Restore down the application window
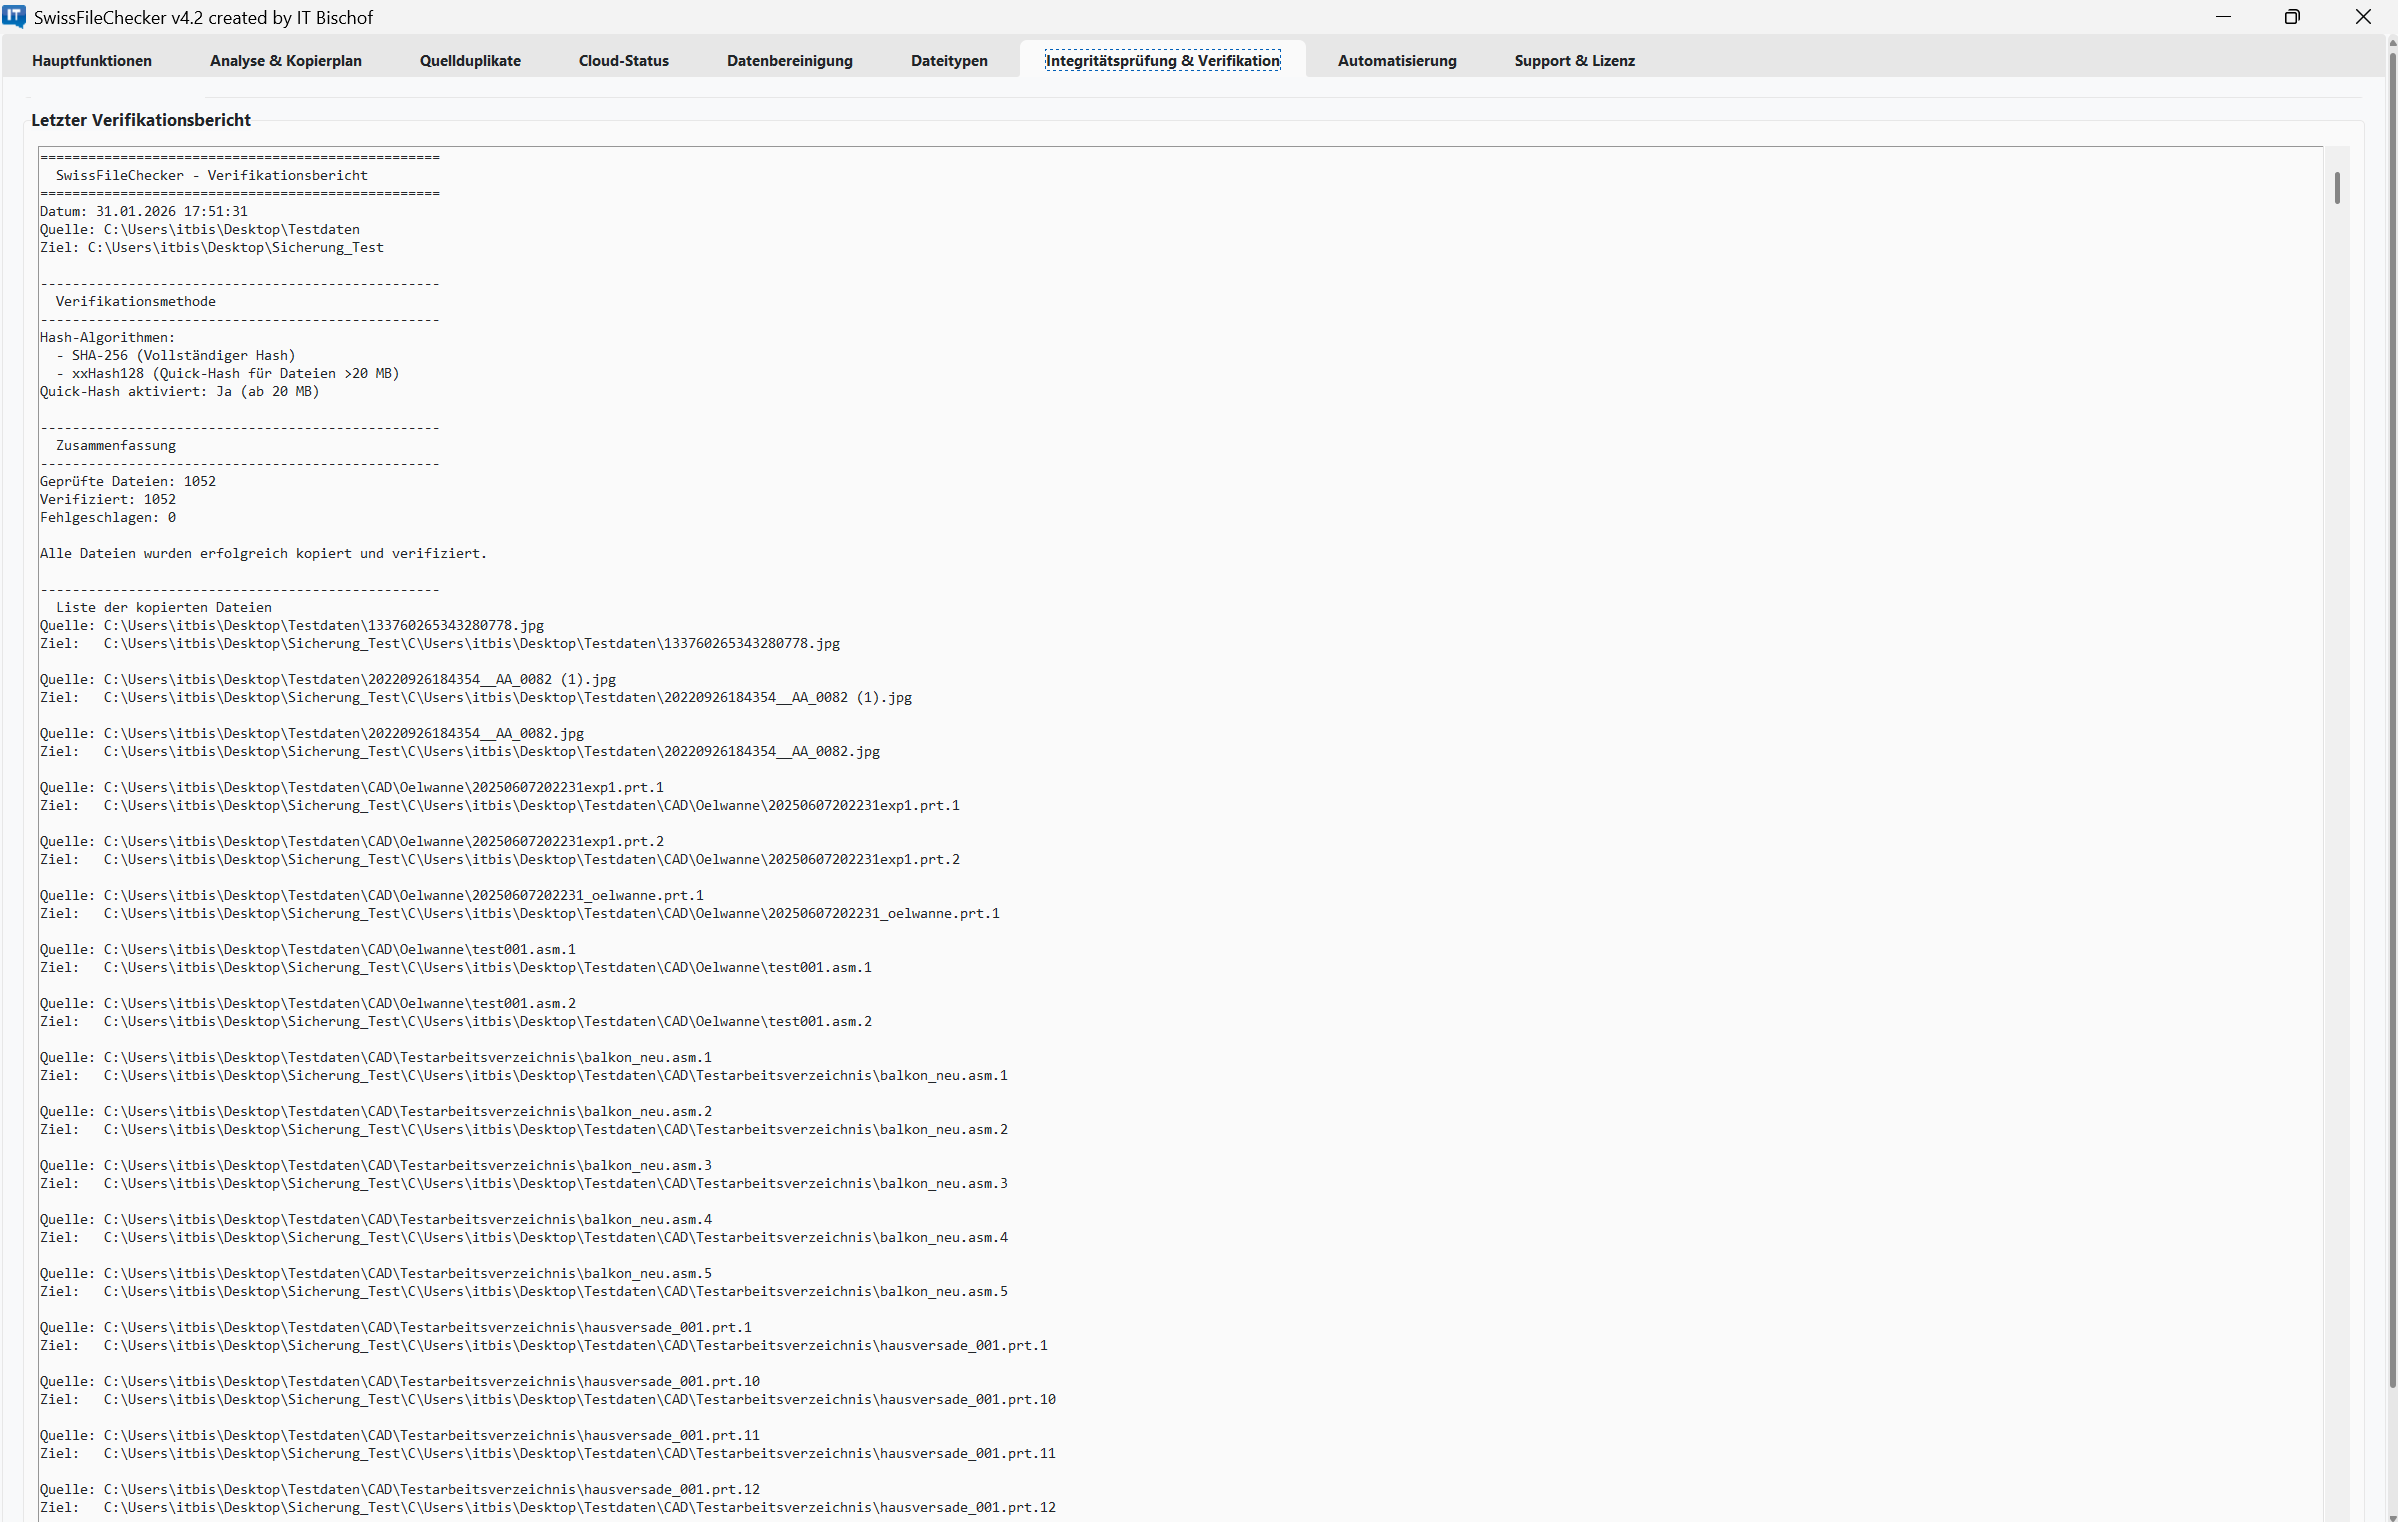 2292,17
